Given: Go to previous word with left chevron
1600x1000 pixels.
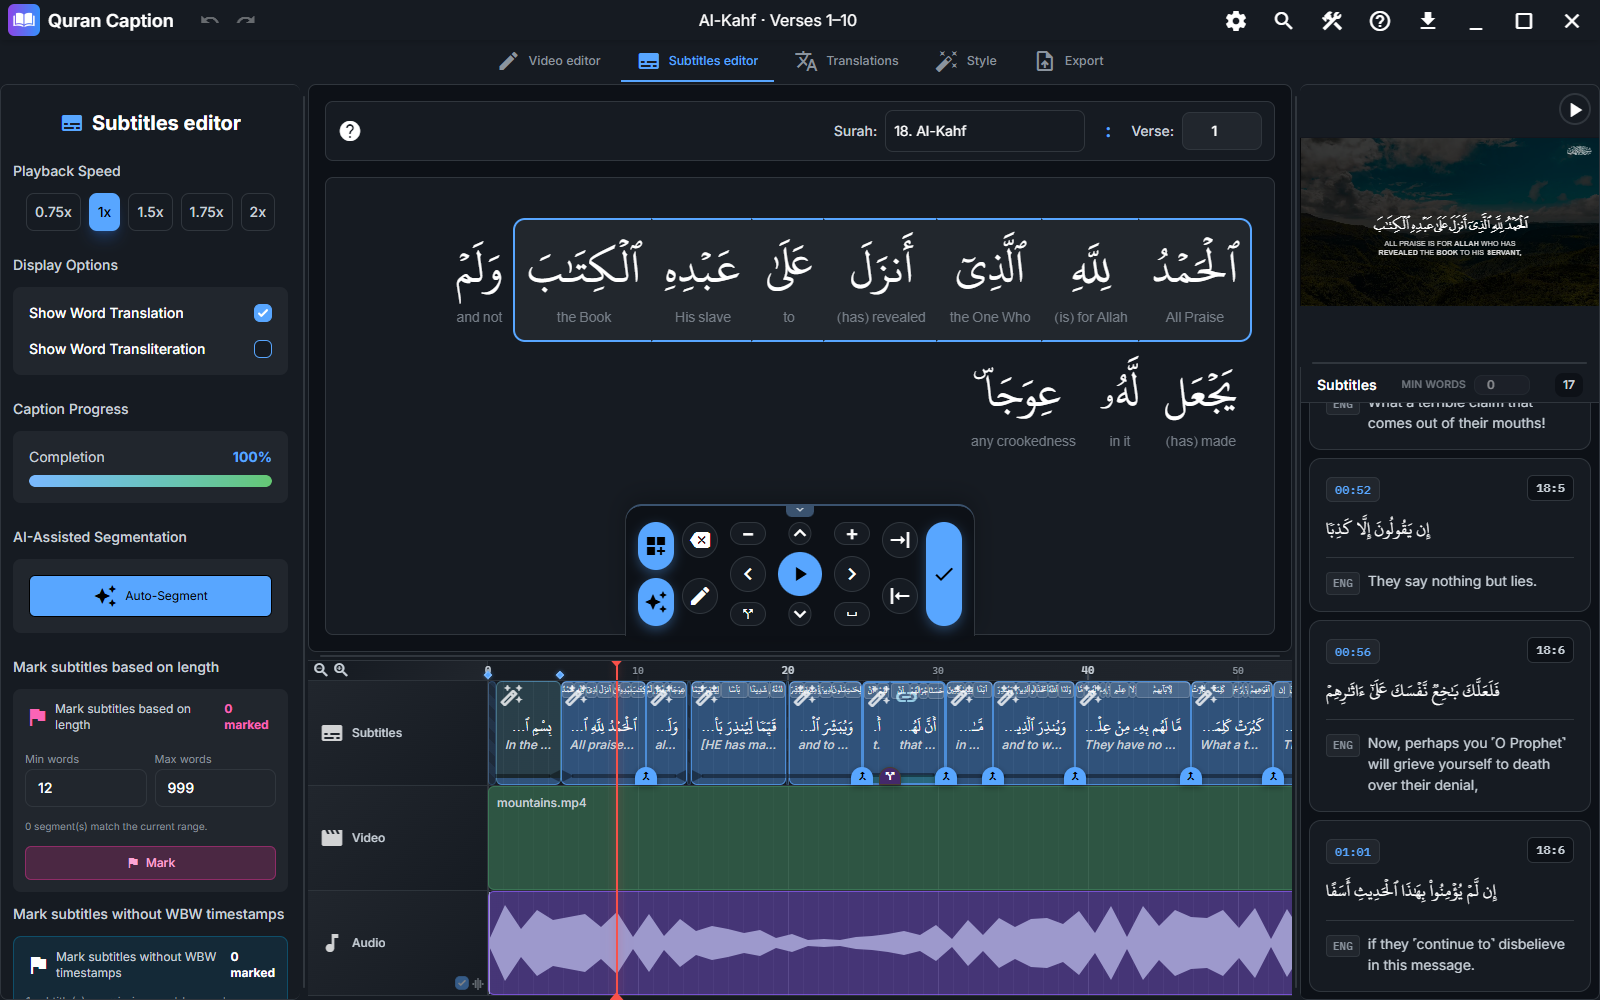Looking at the screenshot, I should (748, 574).
